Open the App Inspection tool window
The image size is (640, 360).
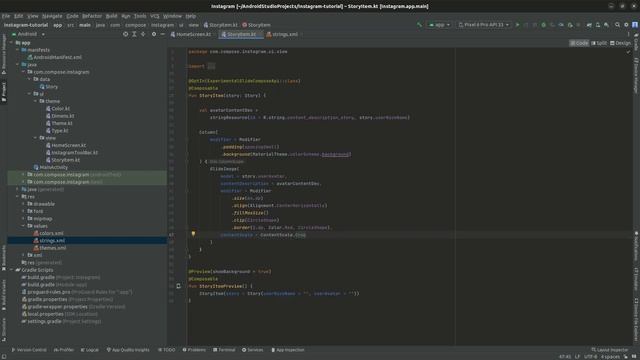(x=288, y=350)
